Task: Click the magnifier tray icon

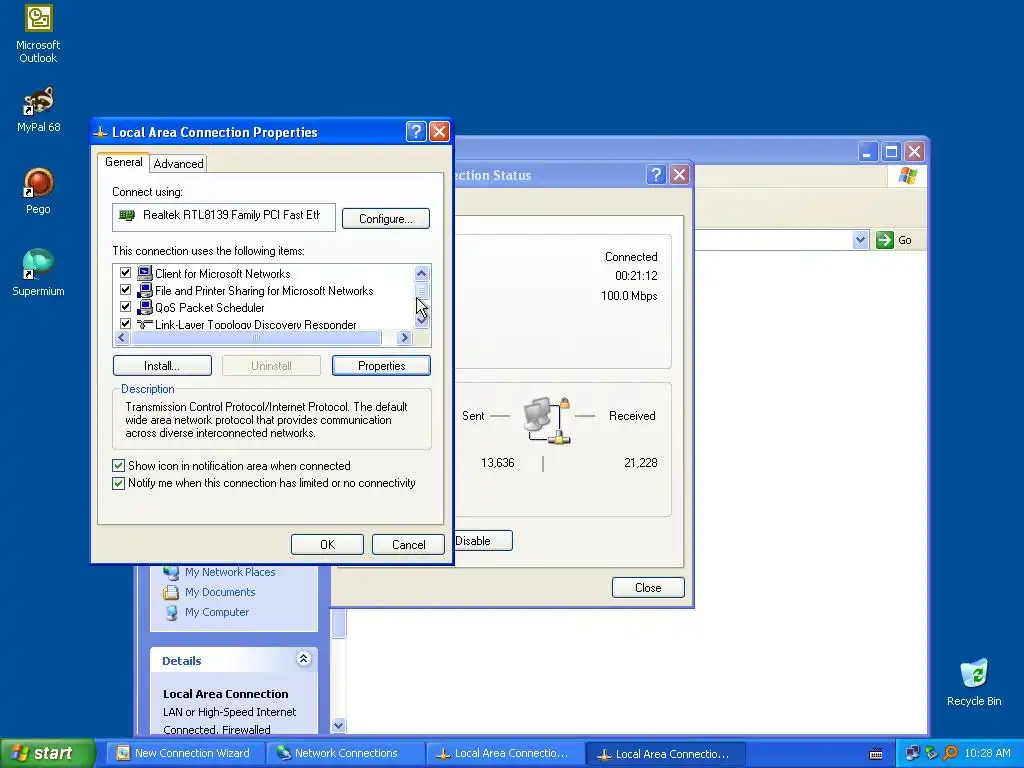Action: coord(951,753)
